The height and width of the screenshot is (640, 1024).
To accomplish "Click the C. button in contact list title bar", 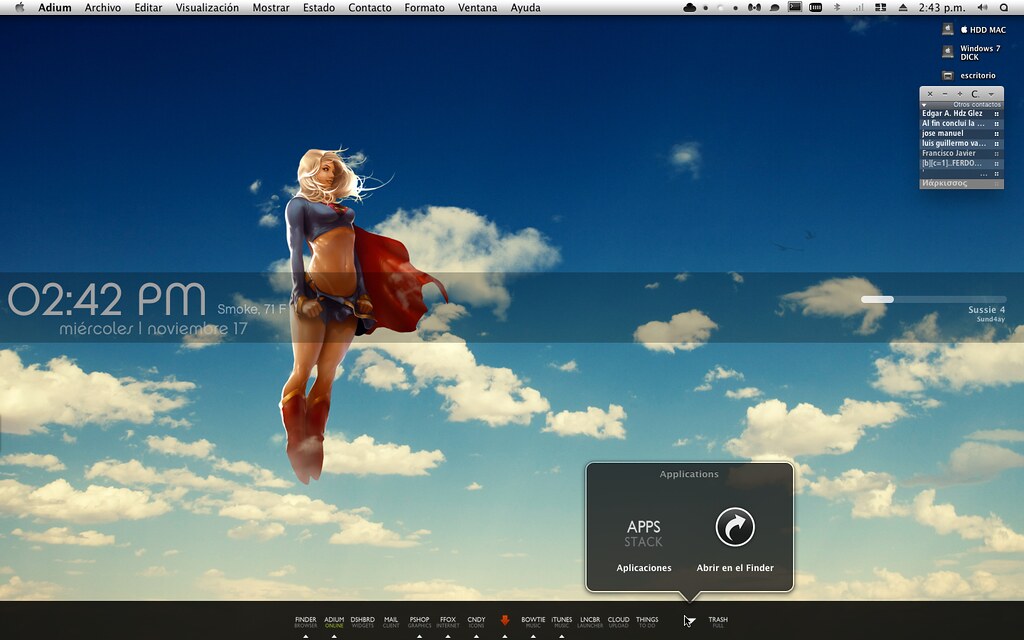I will [x=975, y=94].
